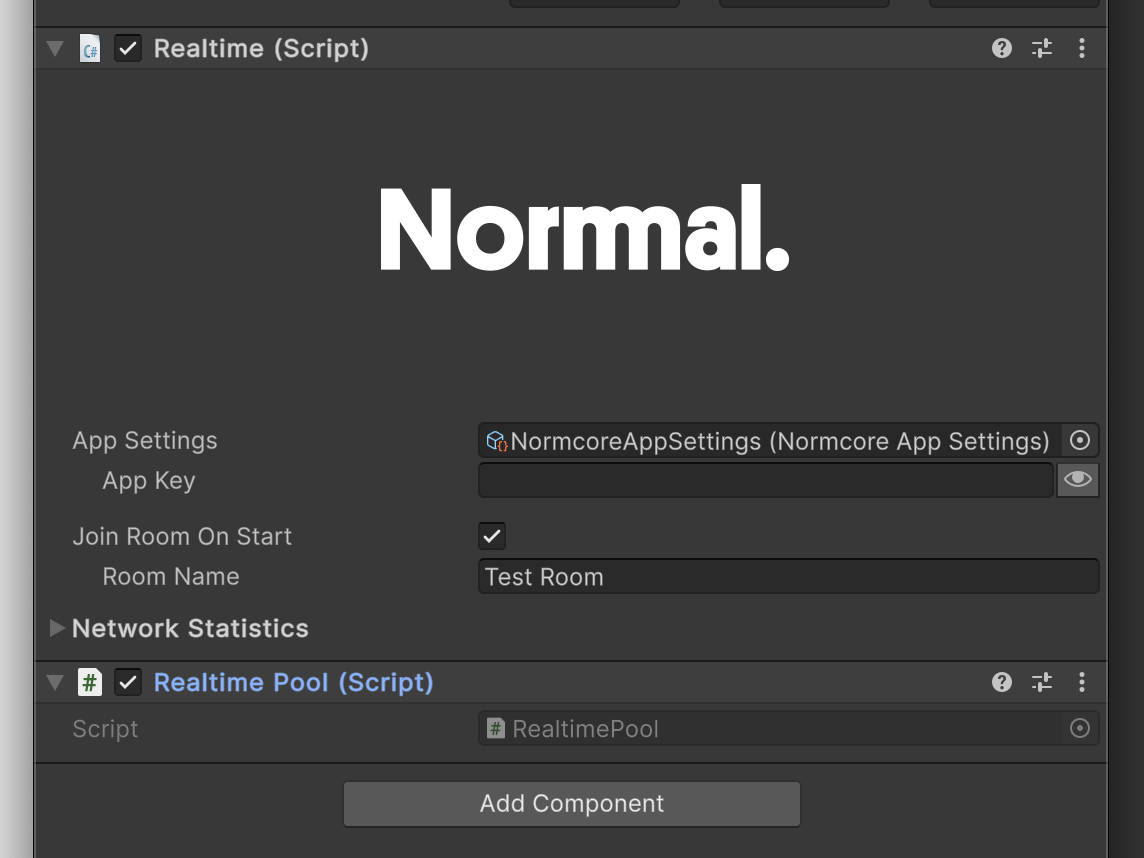Click the C# script icon on Realtime component
The width and height of the screenshot is (1144, 858).
[90, 48]
